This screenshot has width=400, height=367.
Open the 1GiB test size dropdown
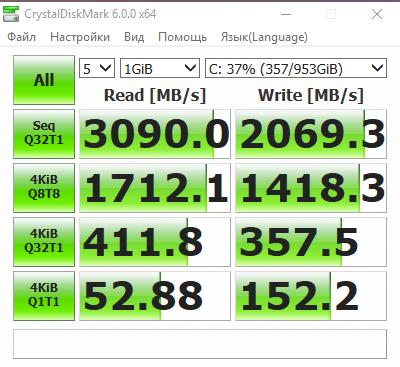[160, 68]
